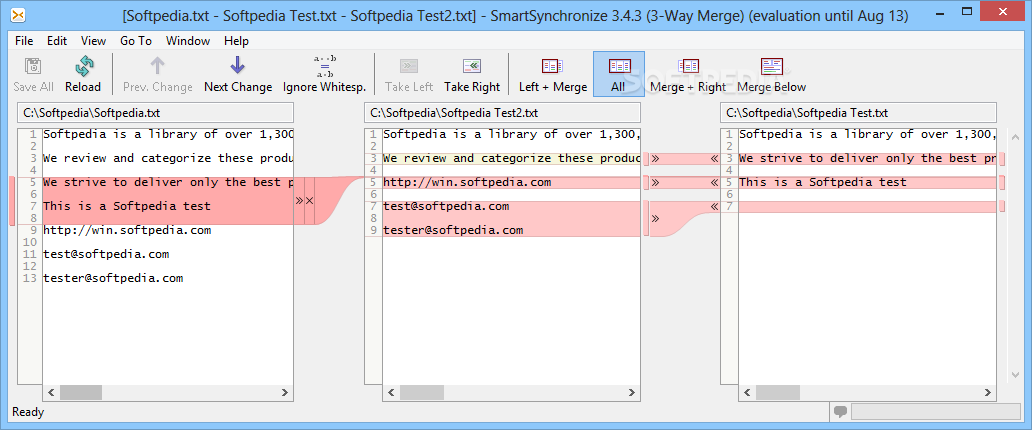Open the Go To menu

[136, 41]
